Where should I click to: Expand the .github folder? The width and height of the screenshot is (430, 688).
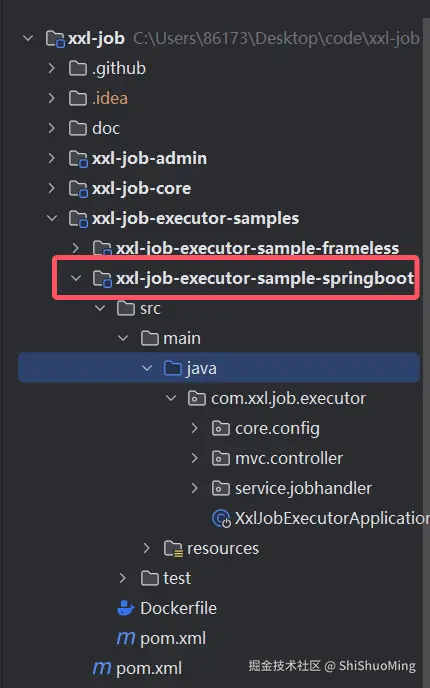click(51, 68)
